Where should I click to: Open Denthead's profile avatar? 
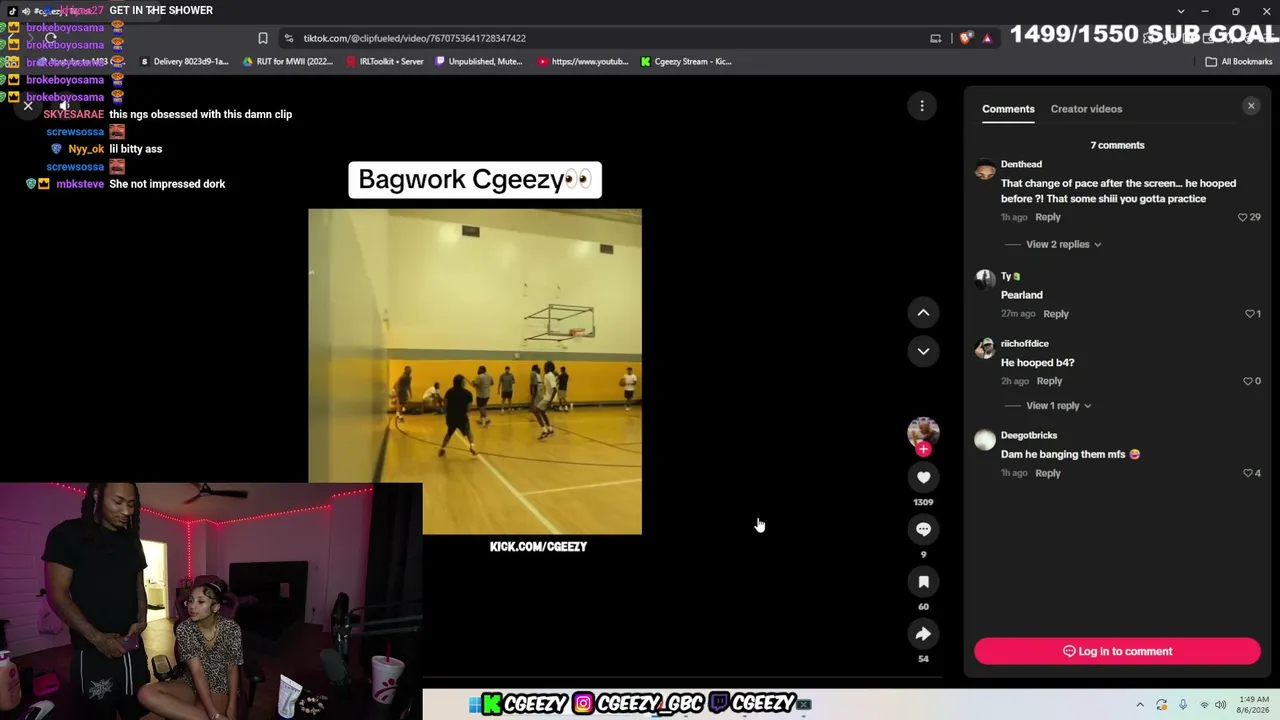pyautogui.click(x=985, y=169)
